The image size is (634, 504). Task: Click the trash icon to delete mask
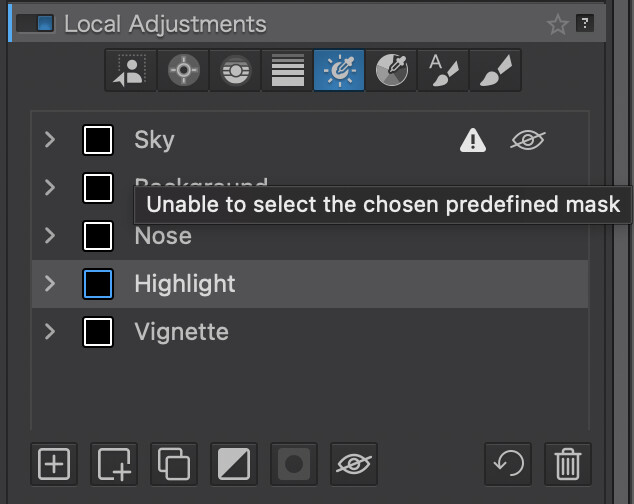click(568, 464)
